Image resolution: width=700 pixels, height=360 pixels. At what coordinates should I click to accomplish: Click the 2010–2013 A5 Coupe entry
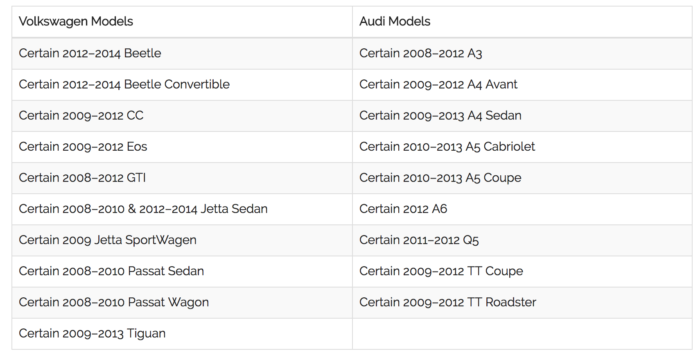pos(522,178)
